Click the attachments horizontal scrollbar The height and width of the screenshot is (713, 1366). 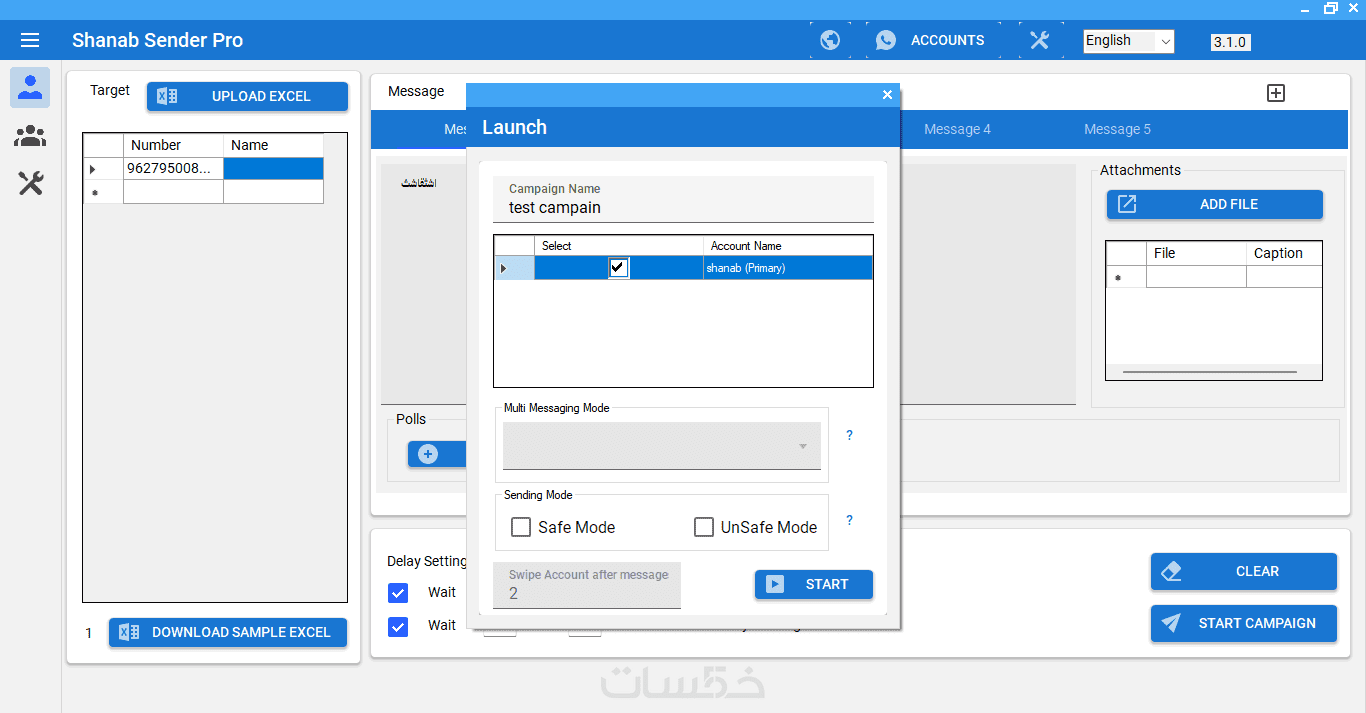pos(1210,372)
